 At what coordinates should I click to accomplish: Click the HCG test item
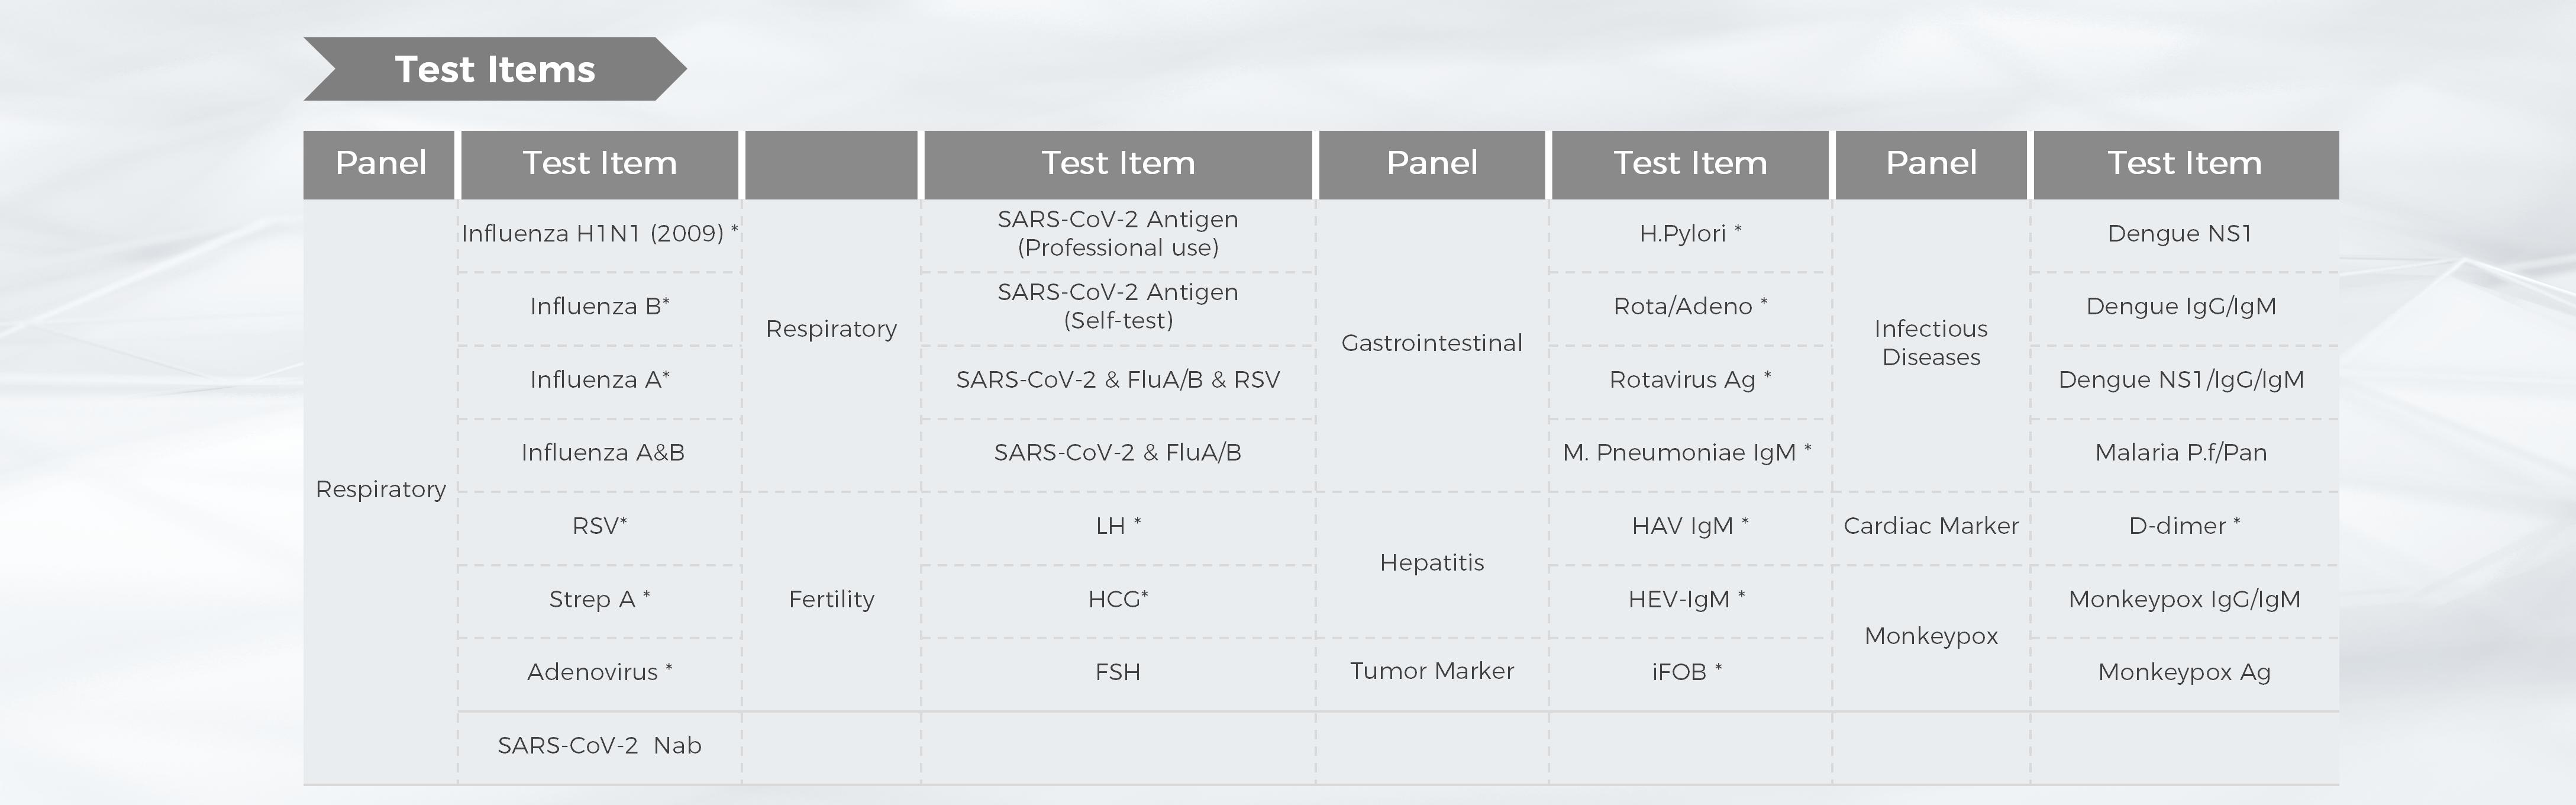tap(1118, 599)
